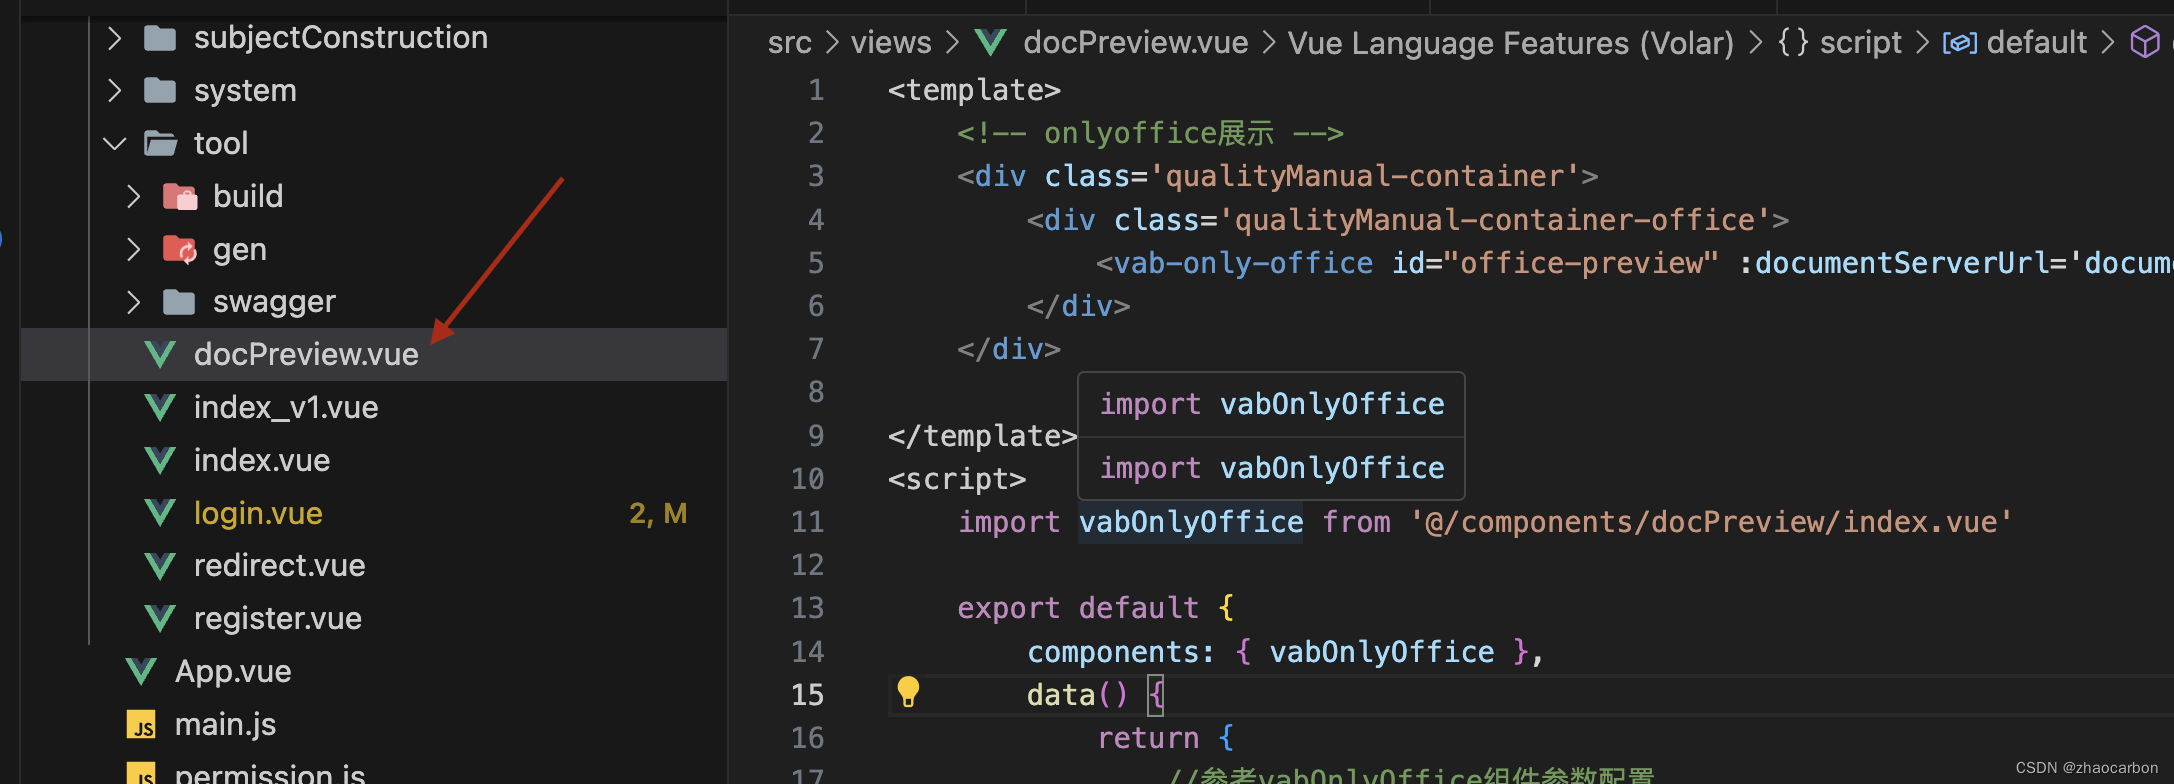Open the build folder
Viewport: 2174px width, 784px height.
pyautogui.click(x=374, y=196)
